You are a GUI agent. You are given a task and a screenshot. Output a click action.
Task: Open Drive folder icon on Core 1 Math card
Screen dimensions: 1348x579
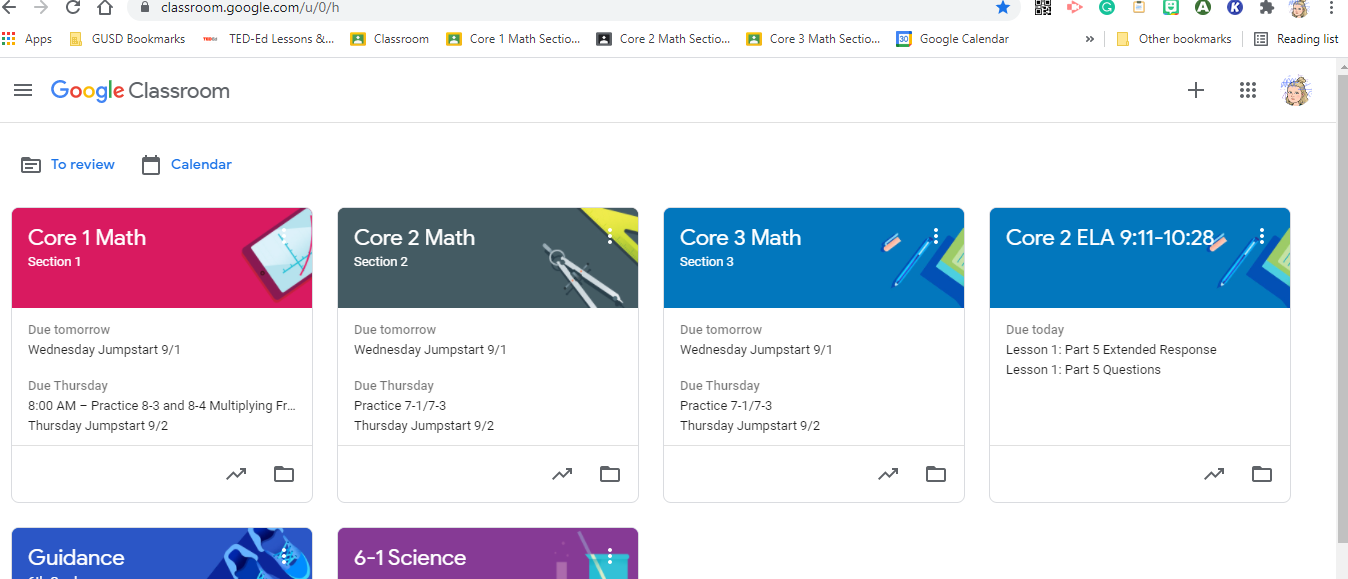pyautogui.click(x=284, y=474)
